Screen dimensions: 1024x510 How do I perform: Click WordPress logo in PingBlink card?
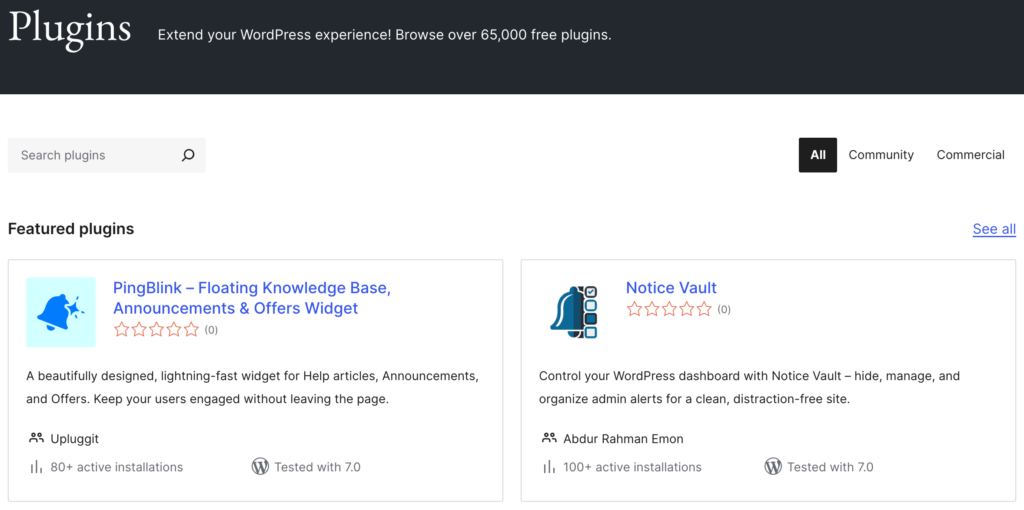point(260,467)
